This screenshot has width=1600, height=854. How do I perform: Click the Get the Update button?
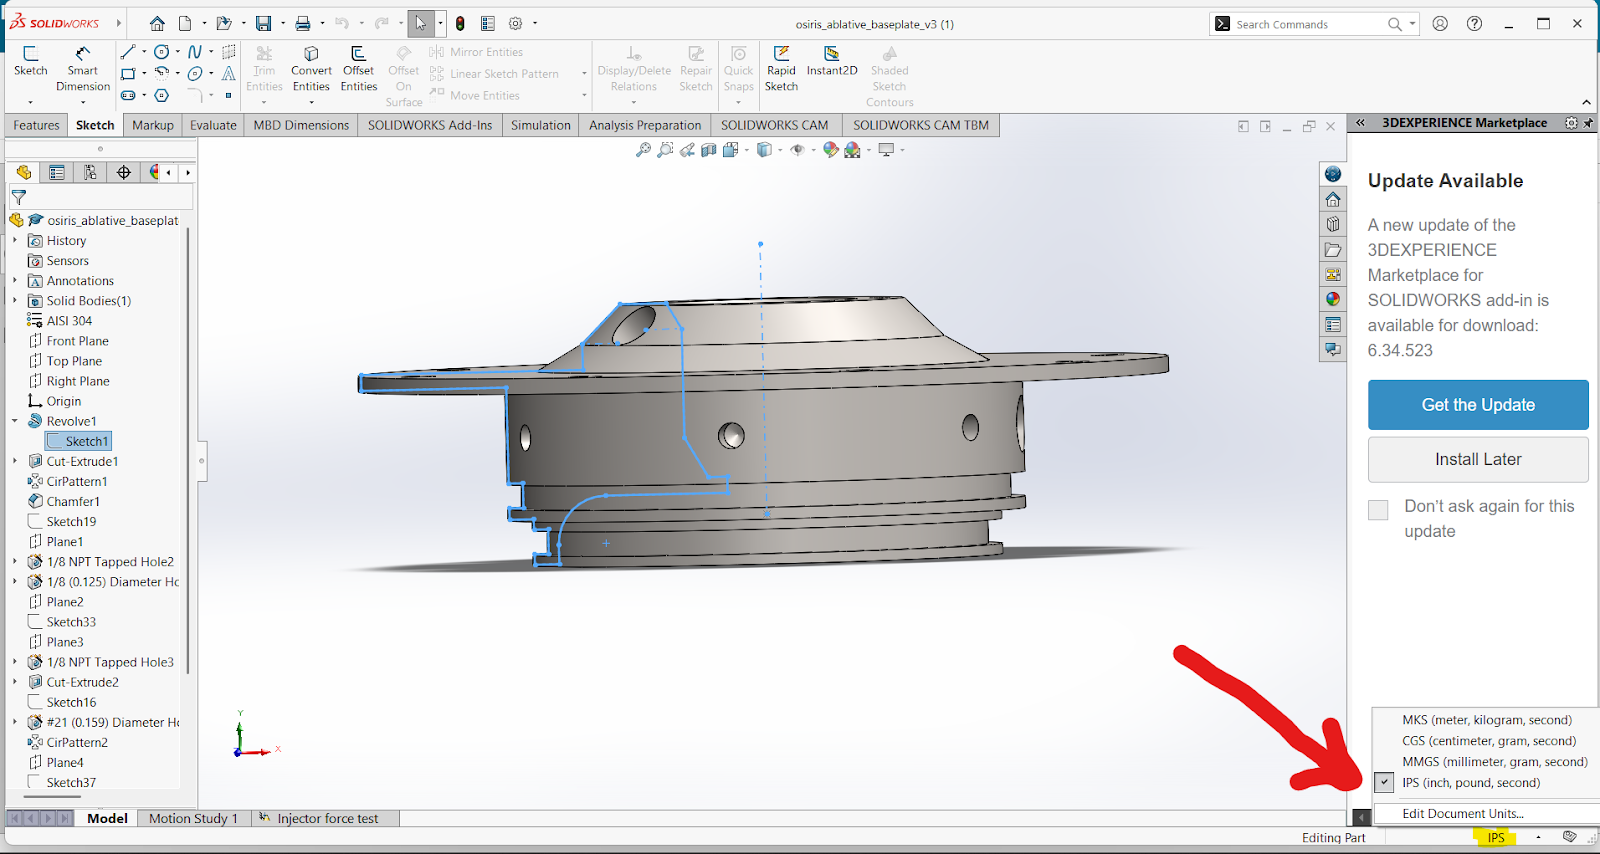pyautogui.click(x=1477, y=405)
